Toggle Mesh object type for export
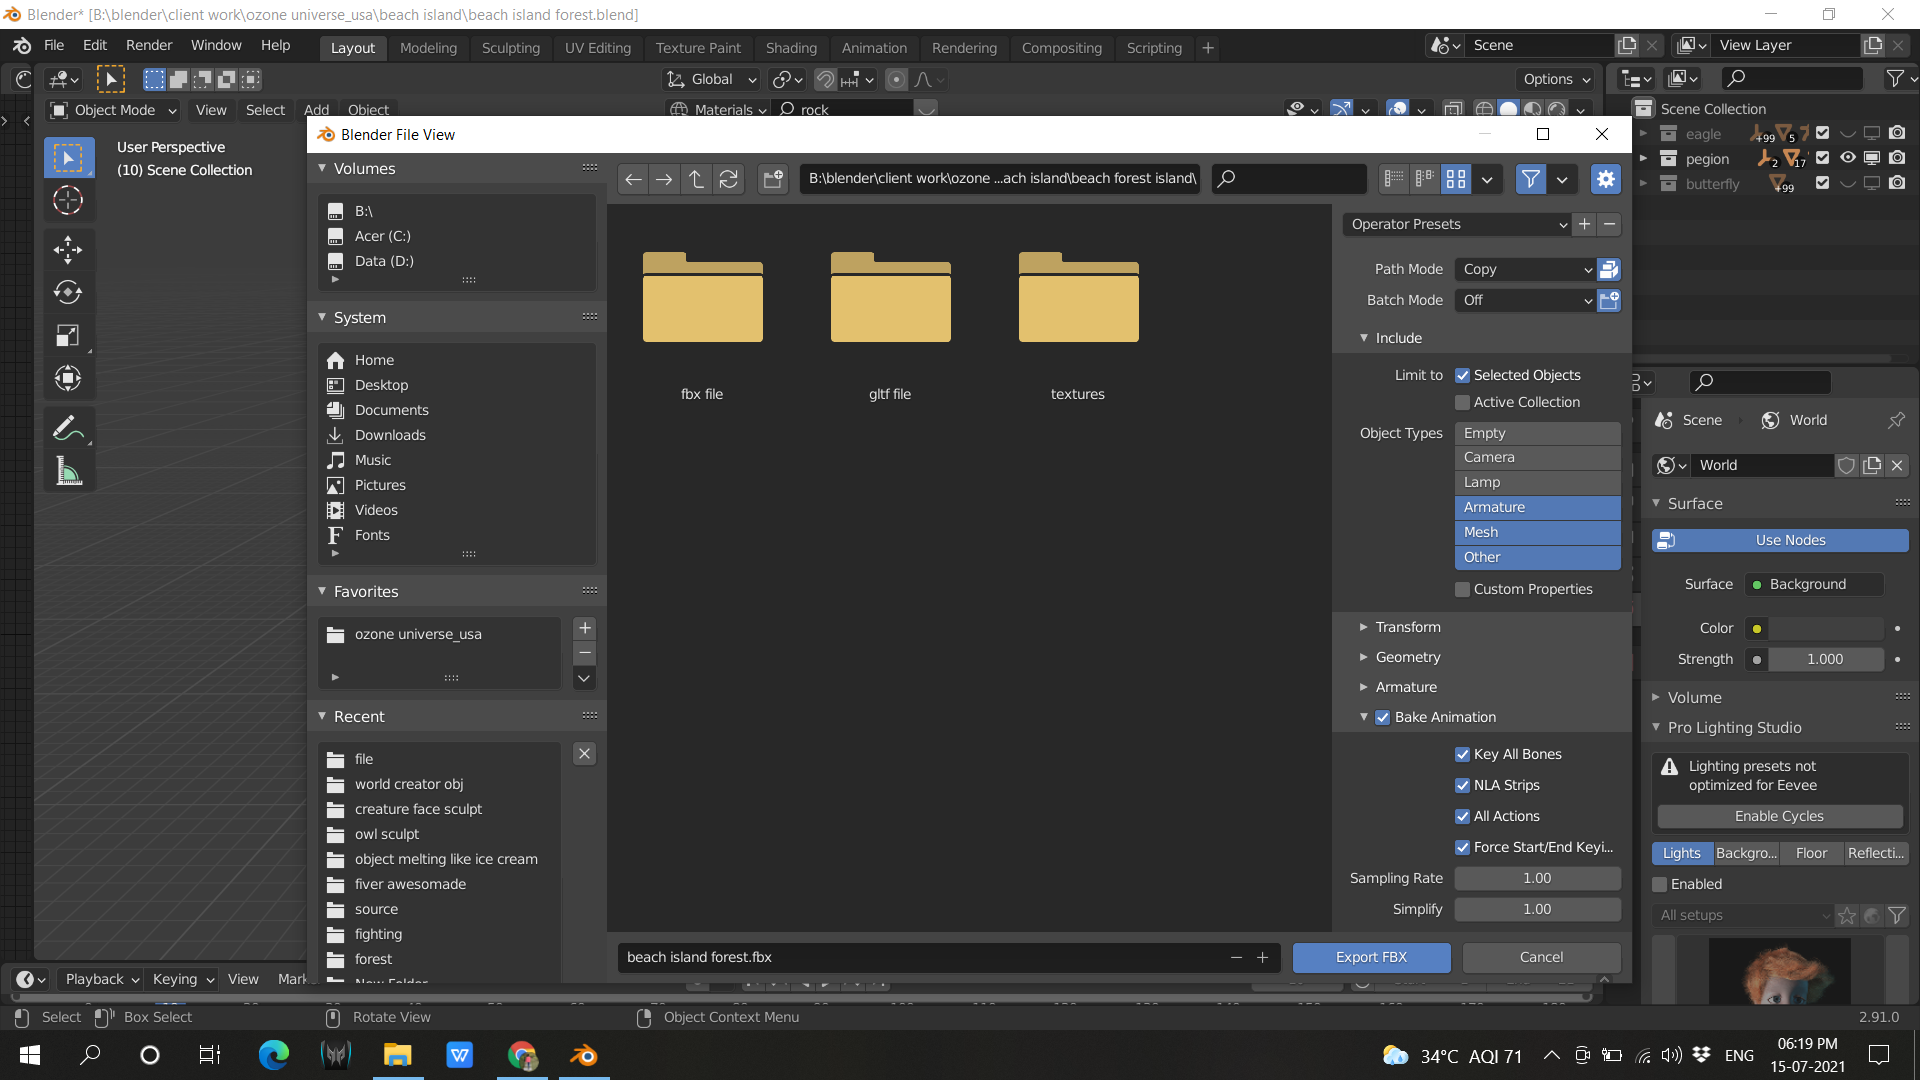Viewport: 1920px width, 1080px height. 1537,532
